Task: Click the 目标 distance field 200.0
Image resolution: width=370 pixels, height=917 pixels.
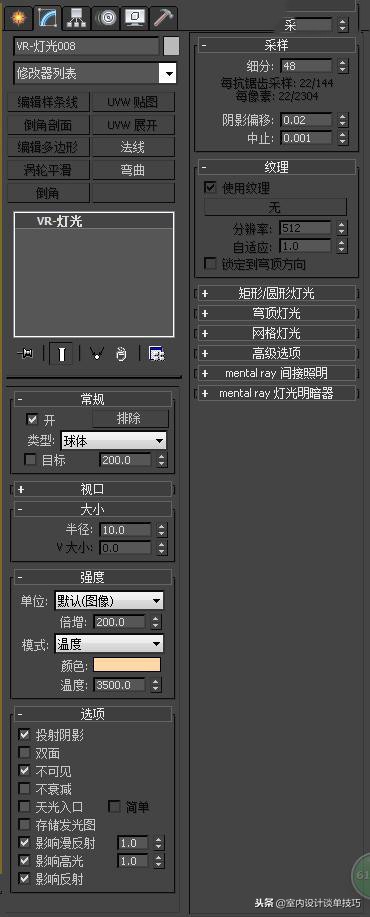Action: click(125, 460)
